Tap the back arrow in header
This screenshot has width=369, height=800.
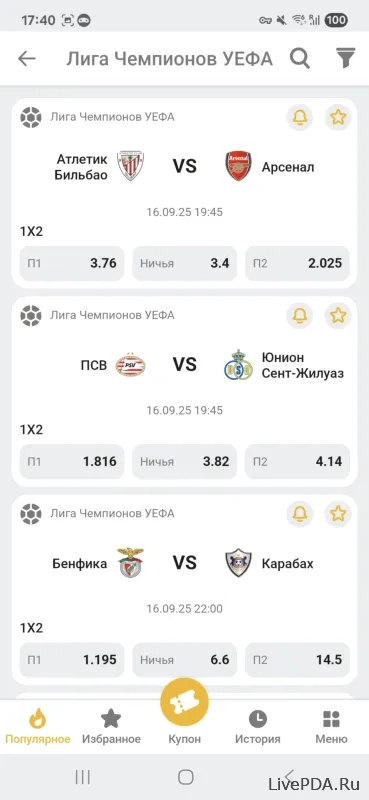coord(27,59)
